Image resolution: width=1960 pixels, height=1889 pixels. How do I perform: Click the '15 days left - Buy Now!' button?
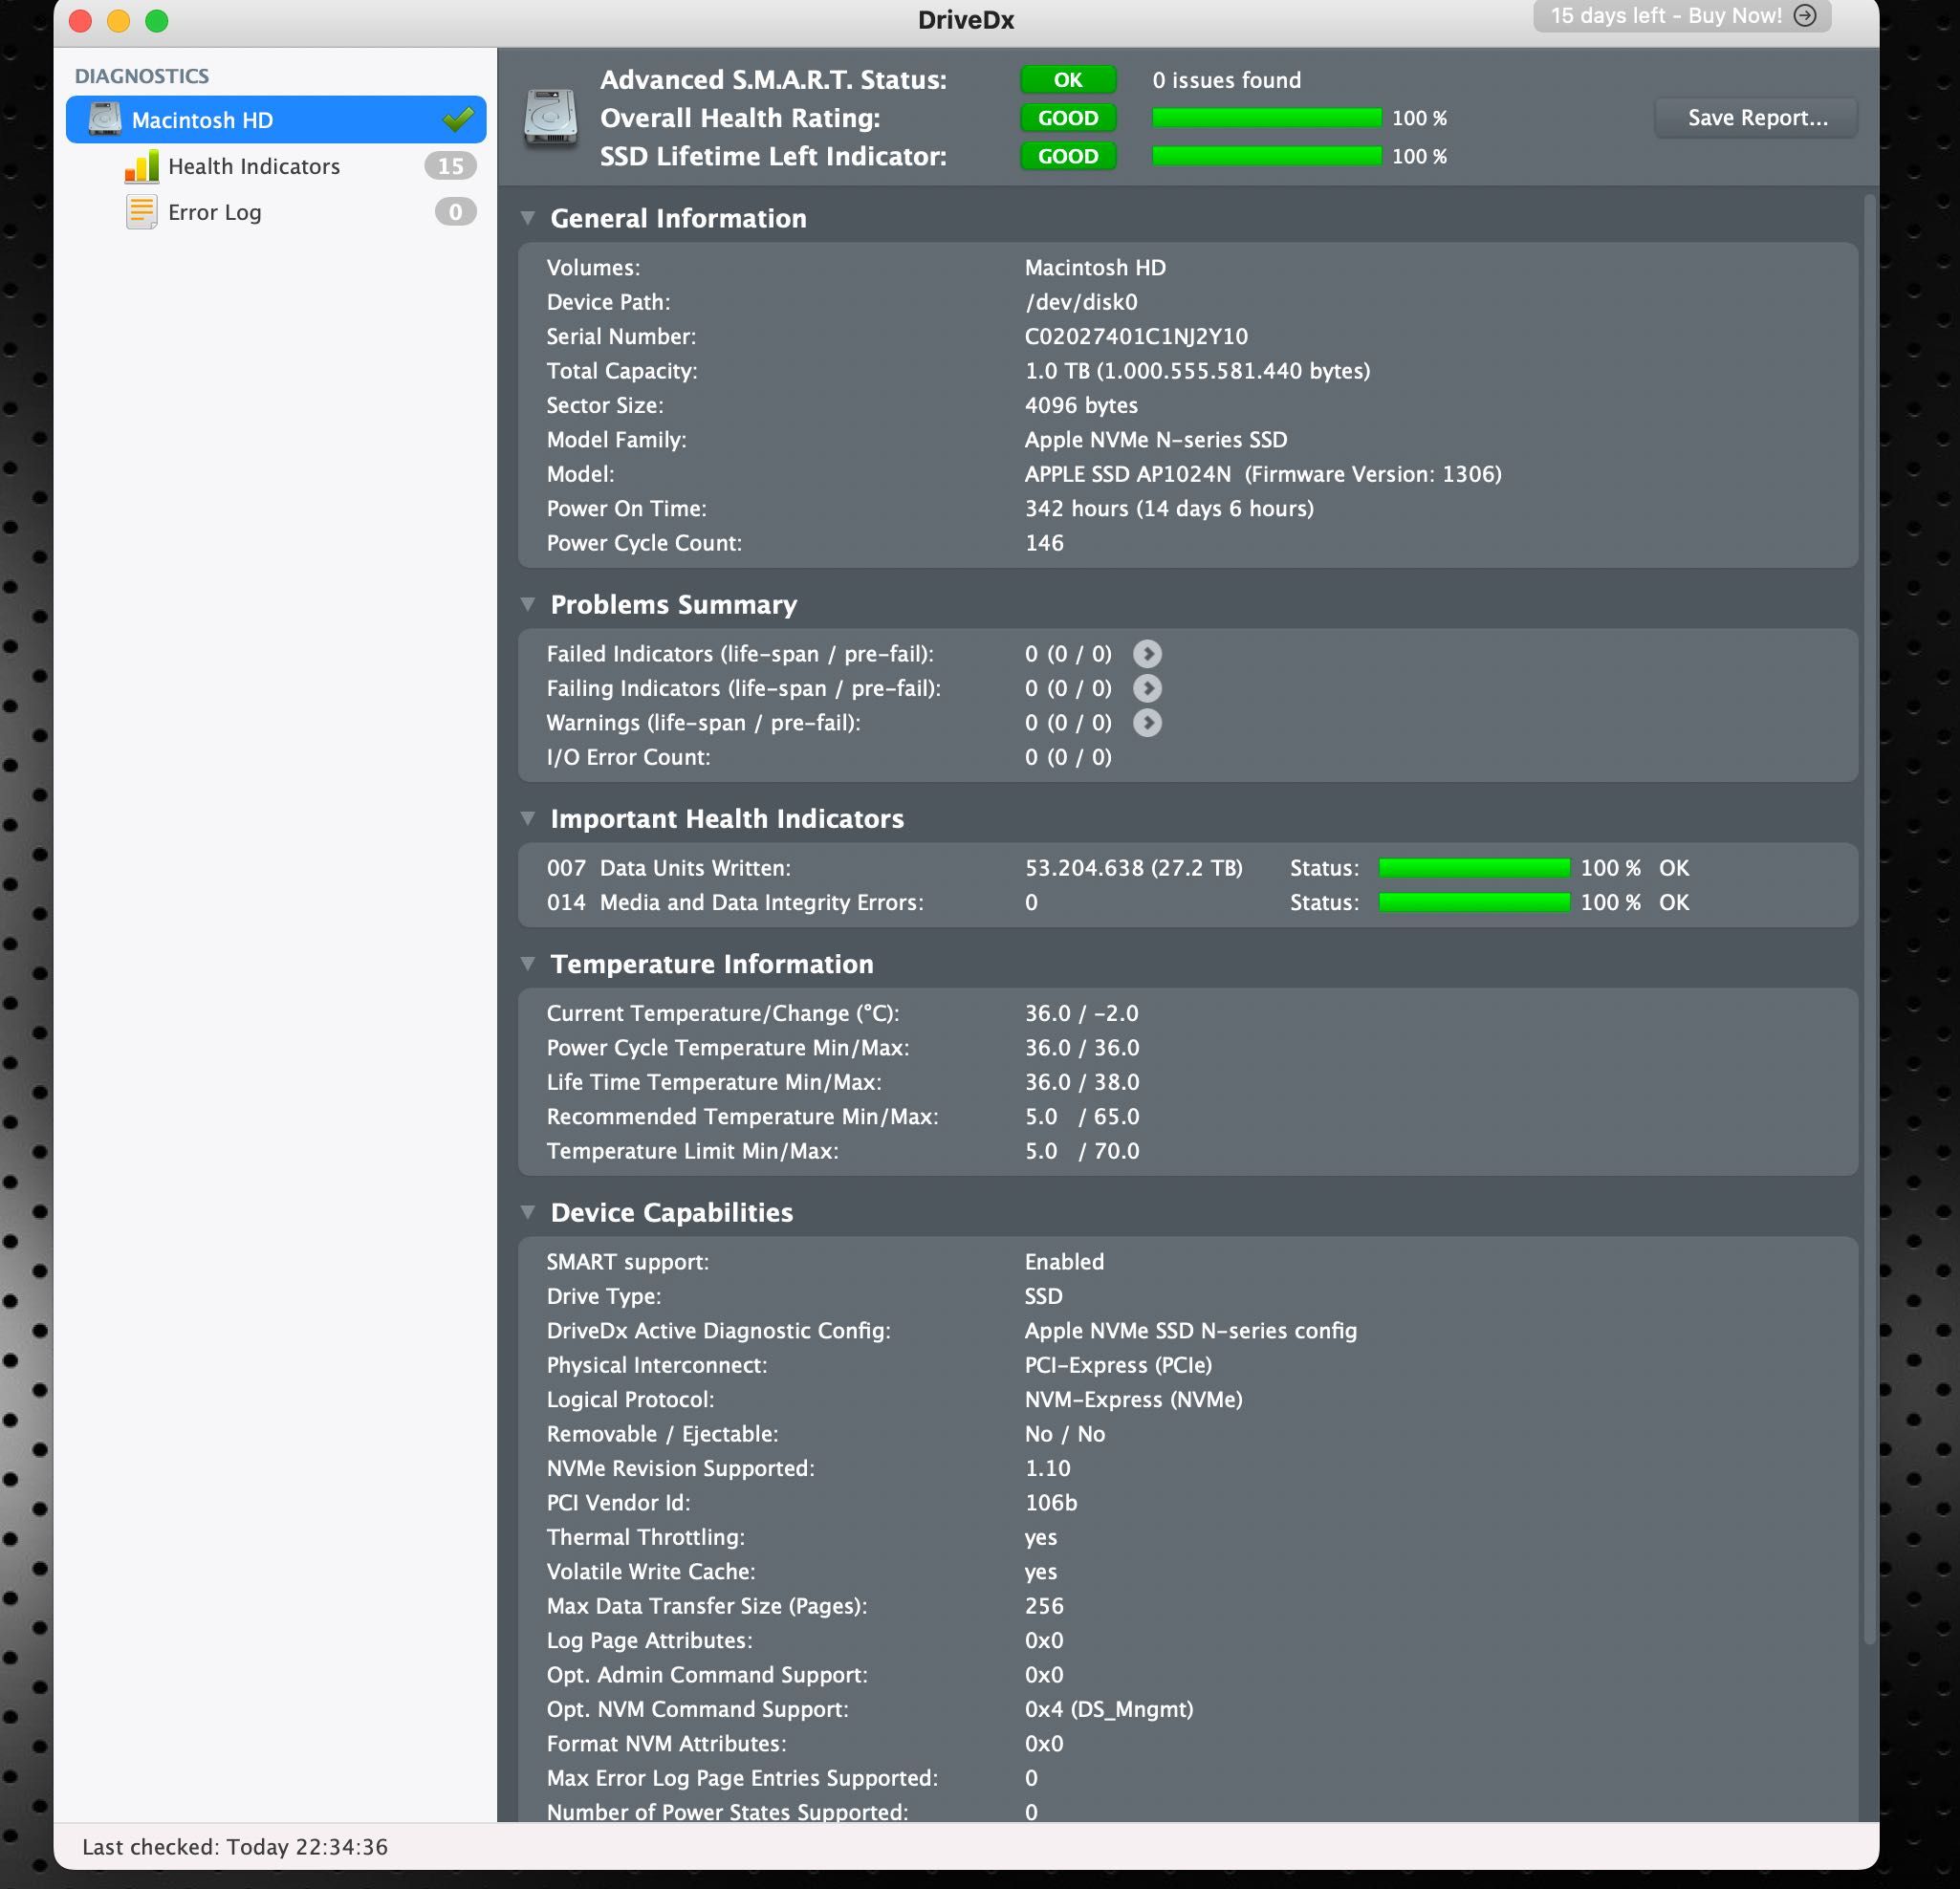click(1682, 16)
